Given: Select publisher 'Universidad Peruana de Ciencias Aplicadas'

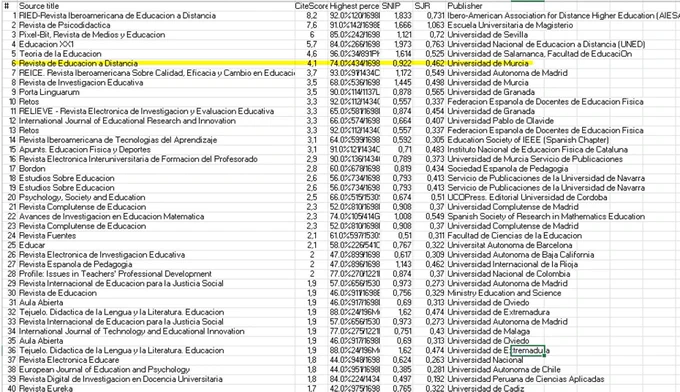Looking at the screenshot, I should tap(526, 379).
